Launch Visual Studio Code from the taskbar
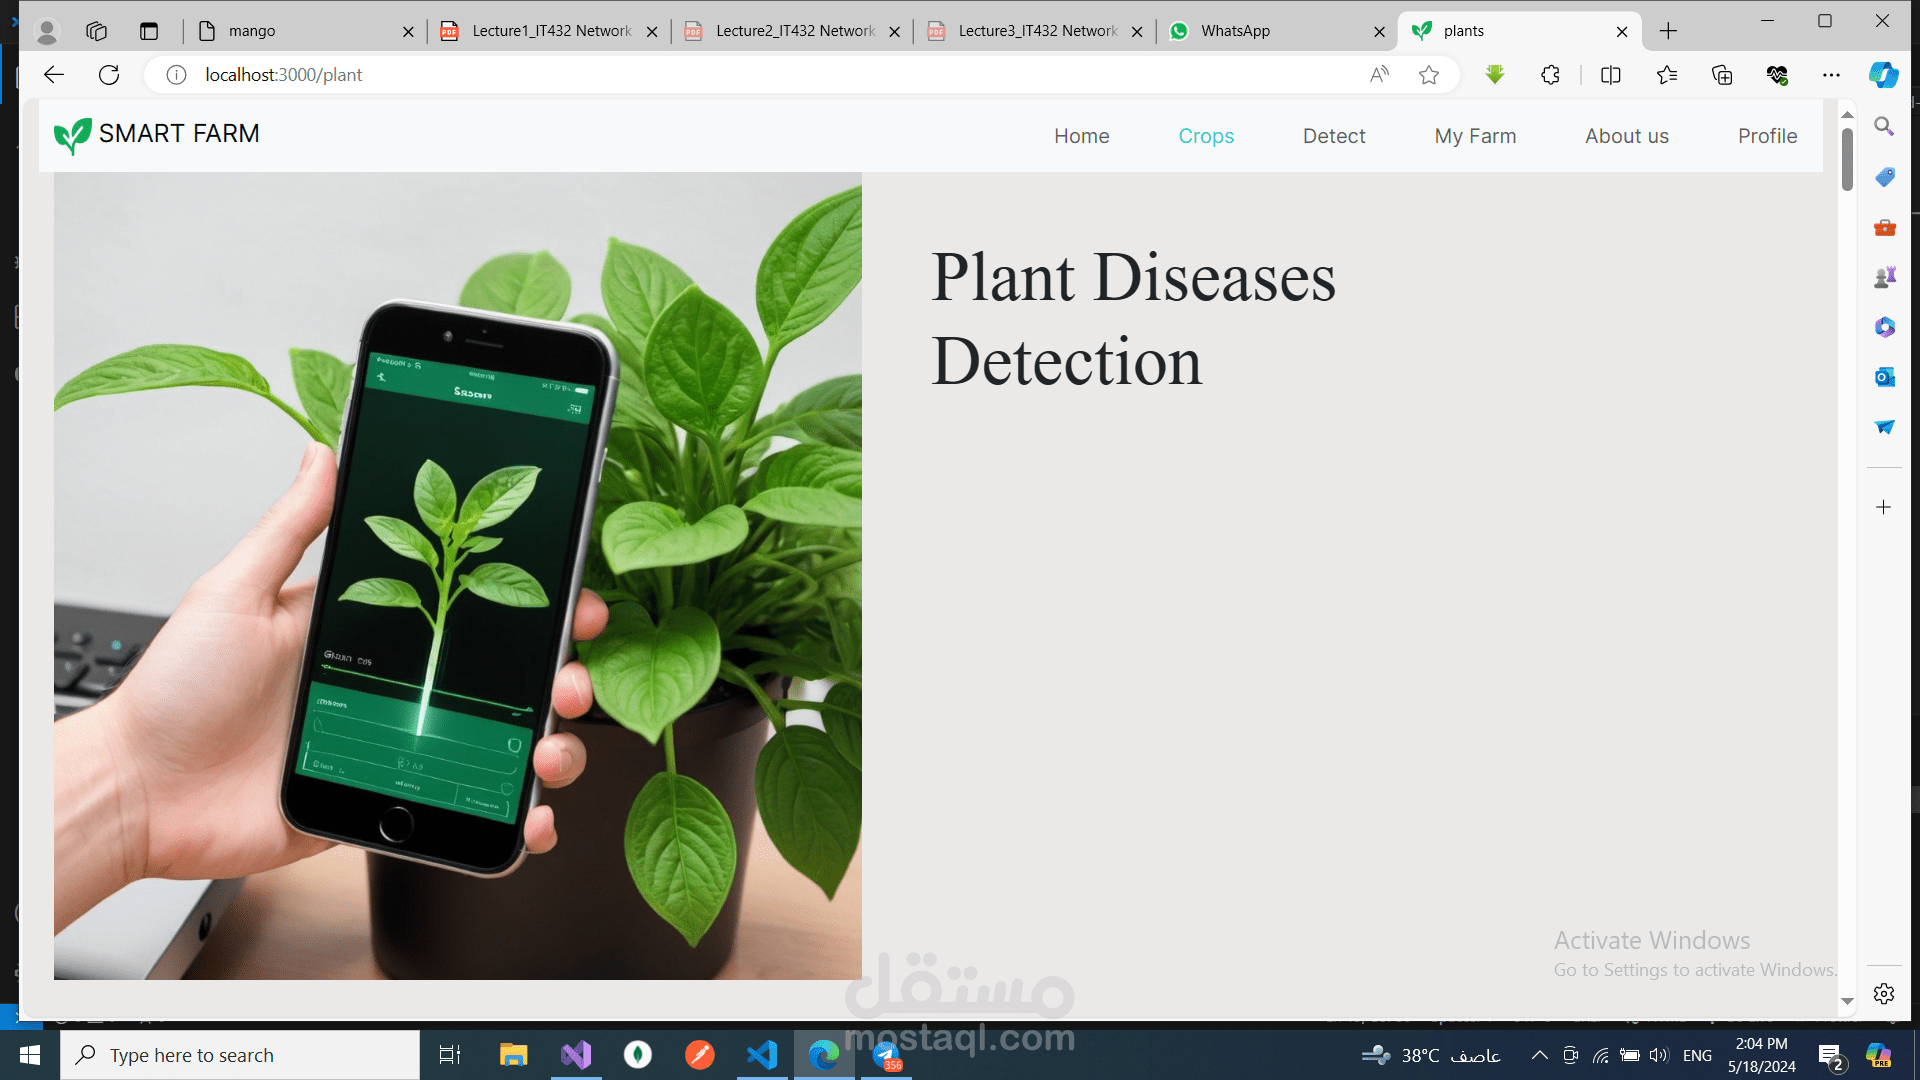Screen dimensions: 1920x1080 762,1054
